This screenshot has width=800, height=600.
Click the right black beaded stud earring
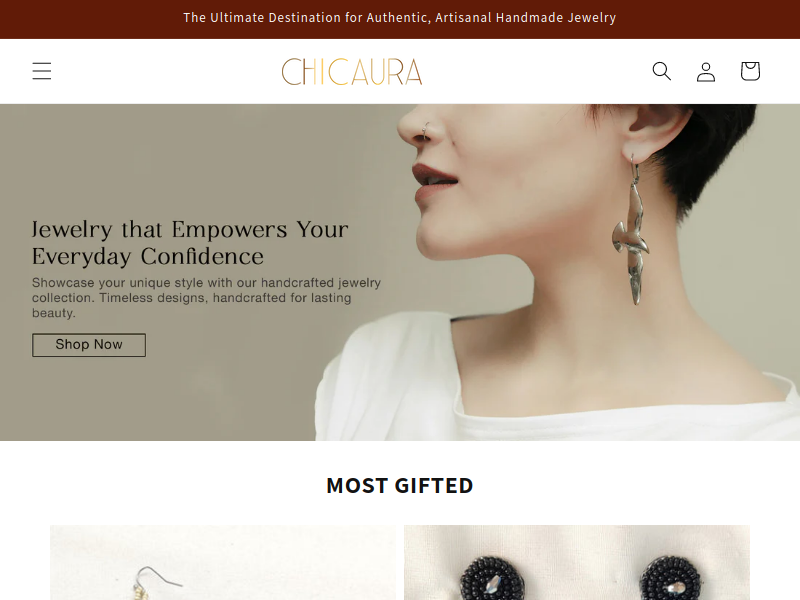coord(672,579)
